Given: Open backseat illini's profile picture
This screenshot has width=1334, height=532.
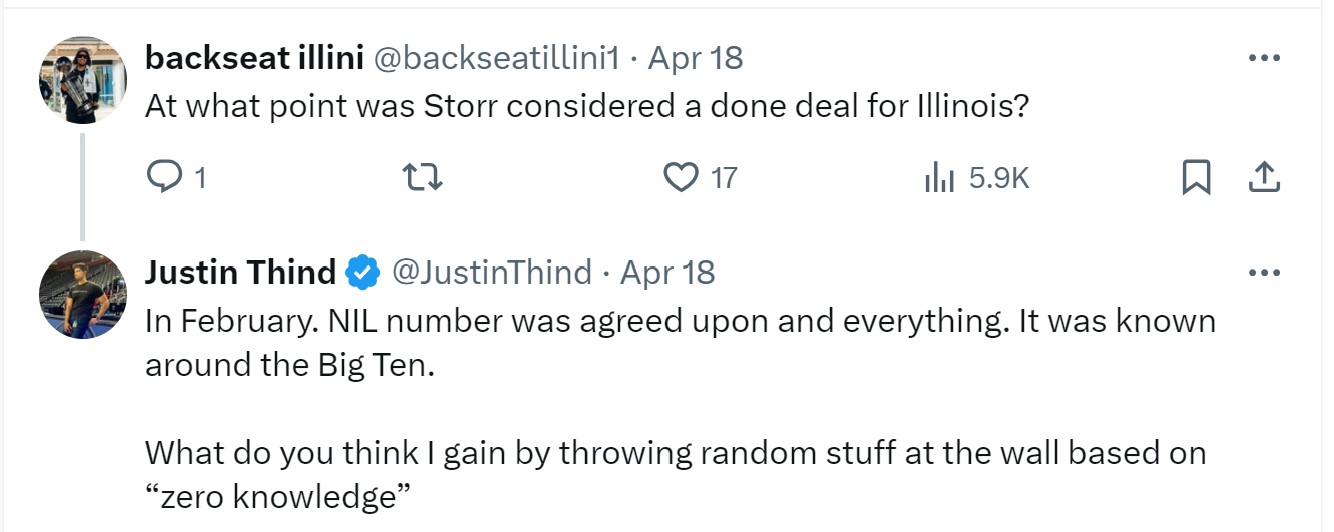Looking at the screenshot, I should (x=83, y=80).
